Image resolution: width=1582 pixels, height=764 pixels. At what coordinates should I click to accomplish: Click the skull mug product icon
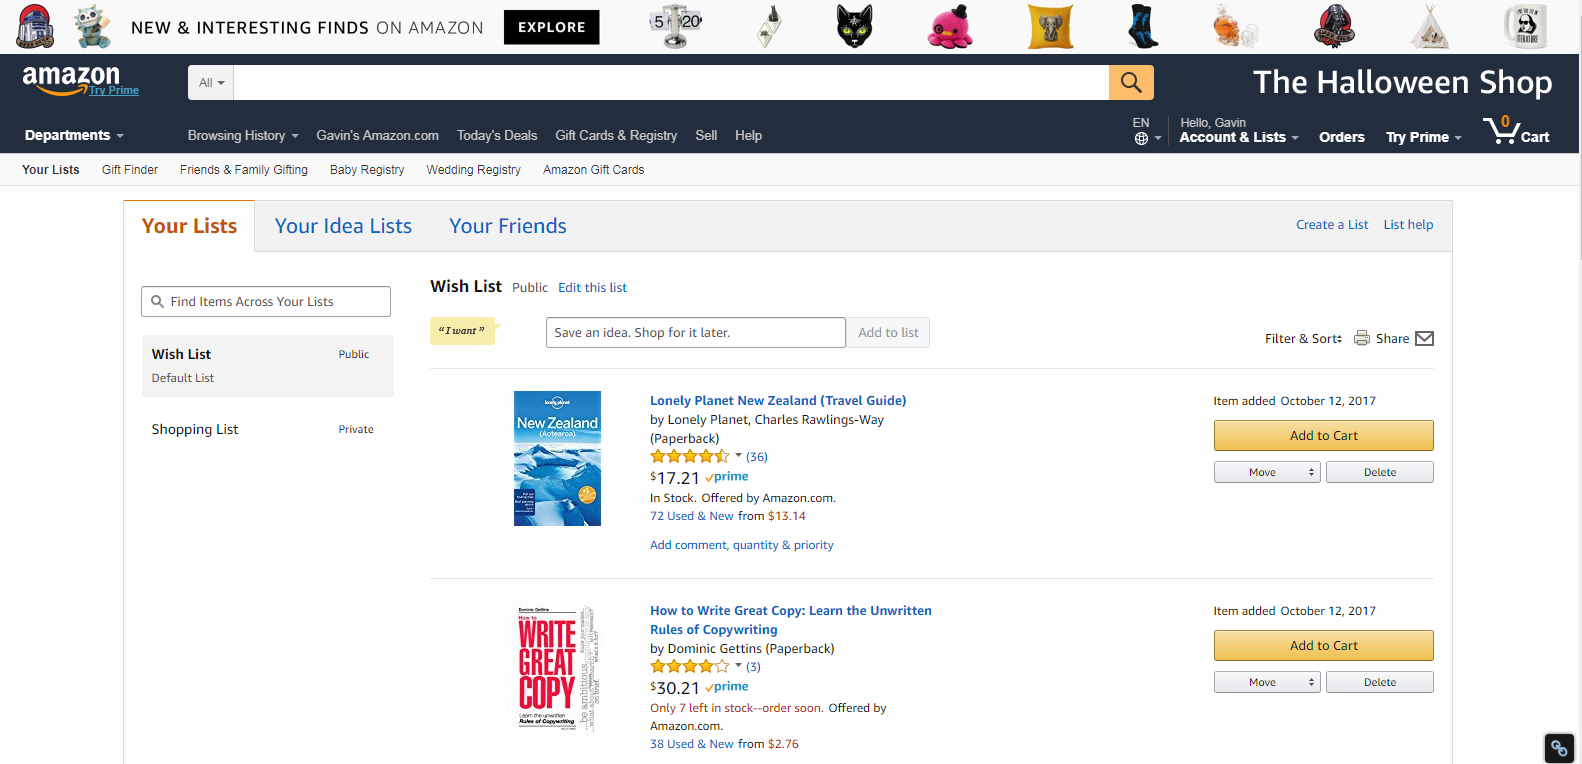(1525, 27)
